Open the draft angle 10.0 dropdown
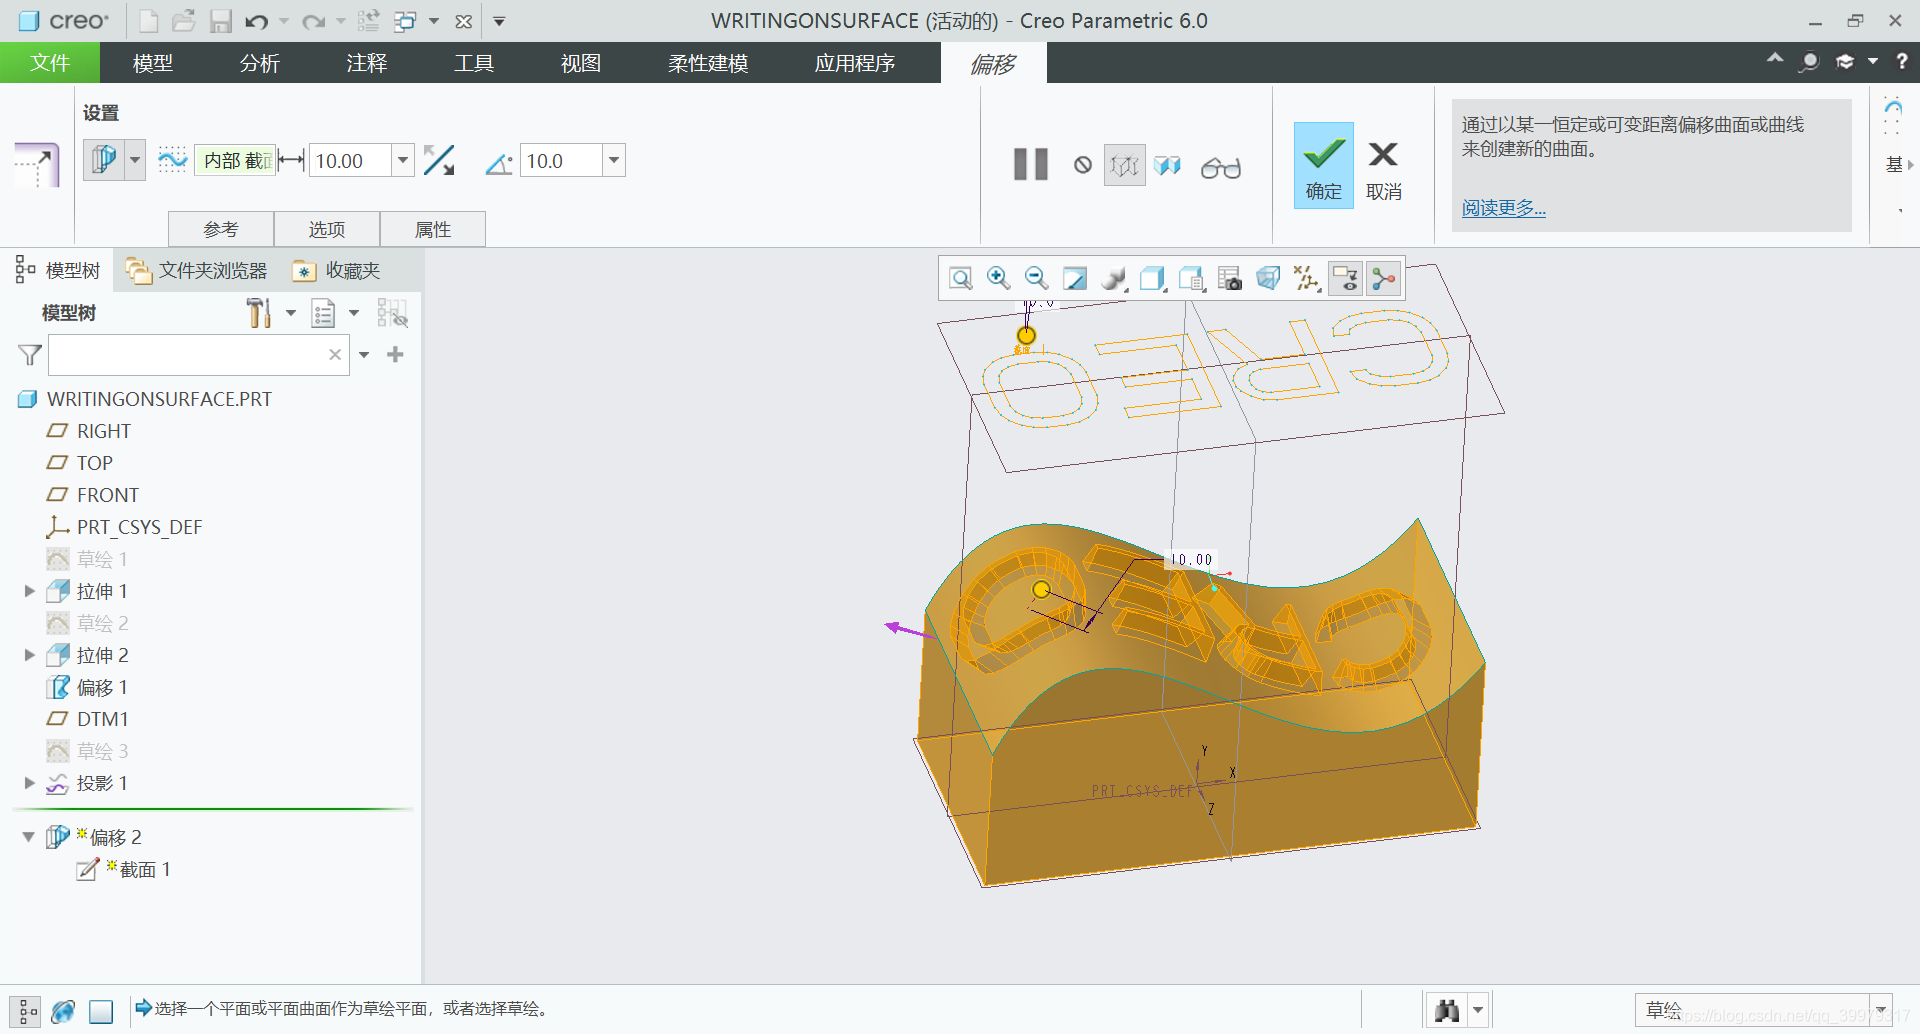The width and height of the screenshot is (1920, 1034). click(614, 160)
